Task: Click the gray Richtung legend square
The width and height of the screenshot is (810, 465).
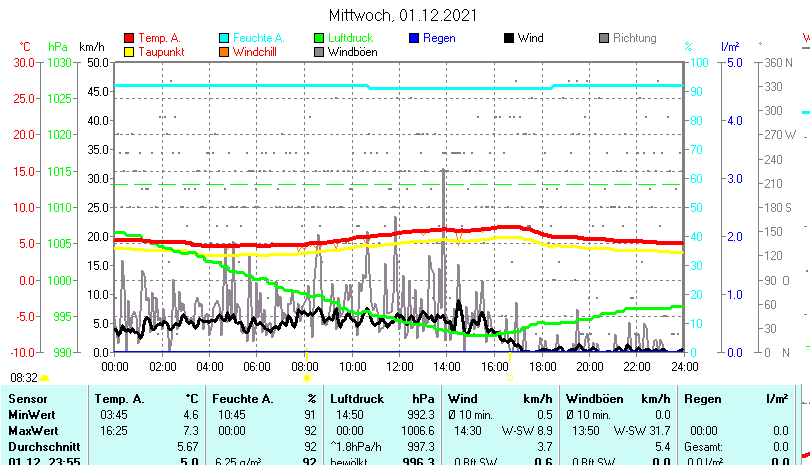Action: [x=604, y=39]
